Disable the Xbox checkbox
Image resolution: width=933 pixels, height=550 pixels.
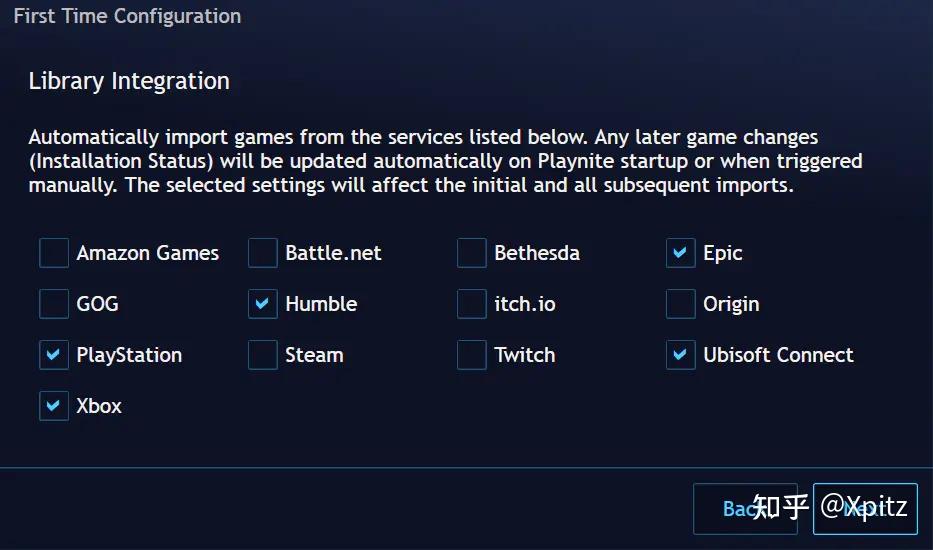[54, 406]
